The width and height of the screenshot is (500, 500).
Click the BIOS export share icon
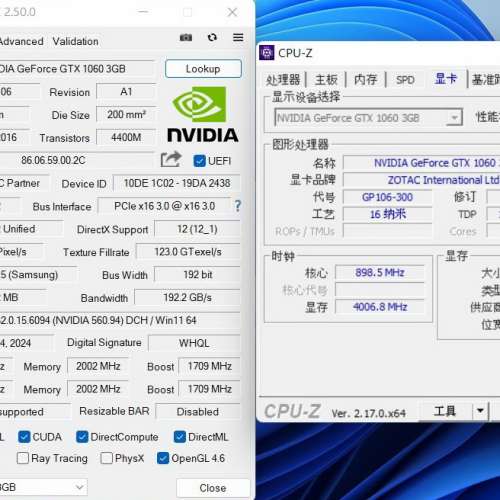coord(171,159)
